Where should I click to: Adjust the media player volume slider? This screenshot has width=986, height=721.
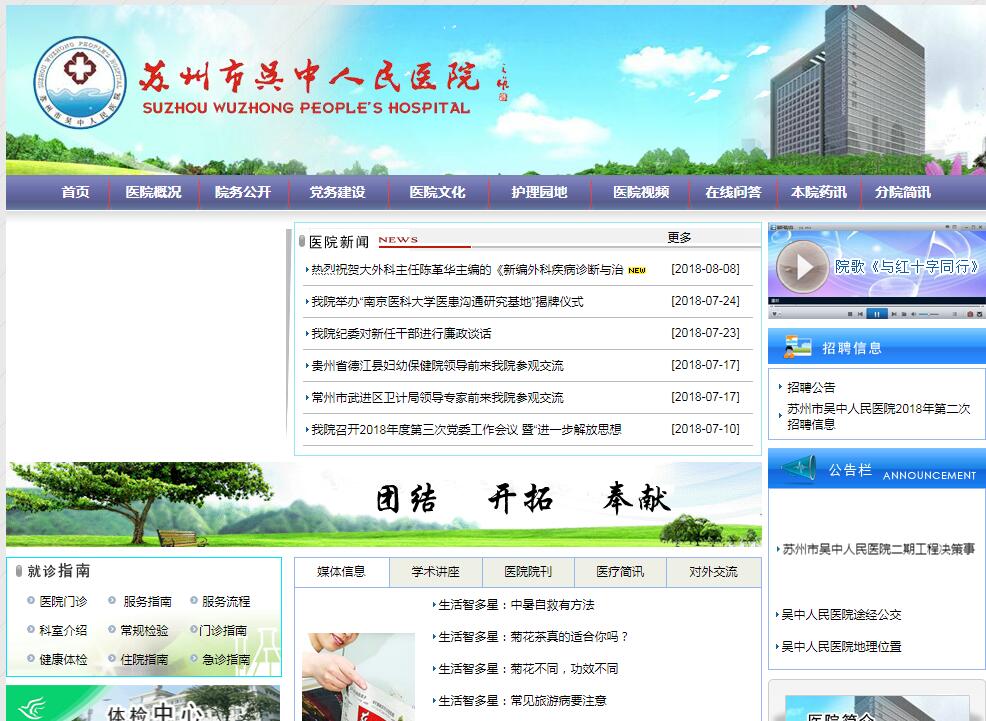point(929,314)
